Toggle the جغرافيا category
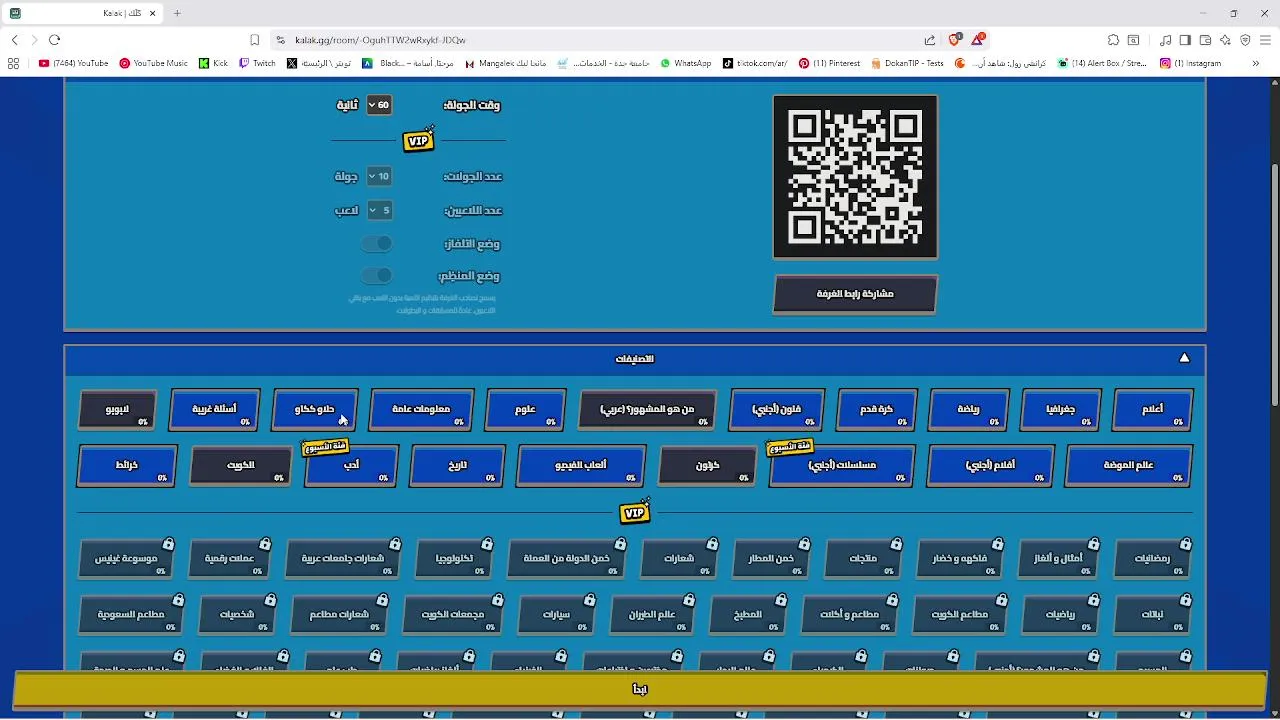The height and width of the screenshot is (720, 1280). tap(1060, 410)
